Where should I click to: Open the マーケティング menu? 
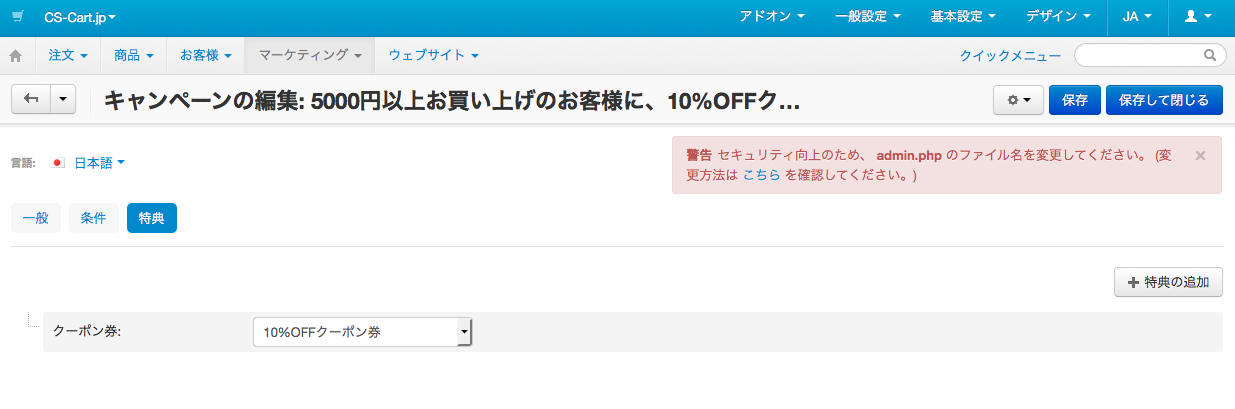click(x=310, y=55)
